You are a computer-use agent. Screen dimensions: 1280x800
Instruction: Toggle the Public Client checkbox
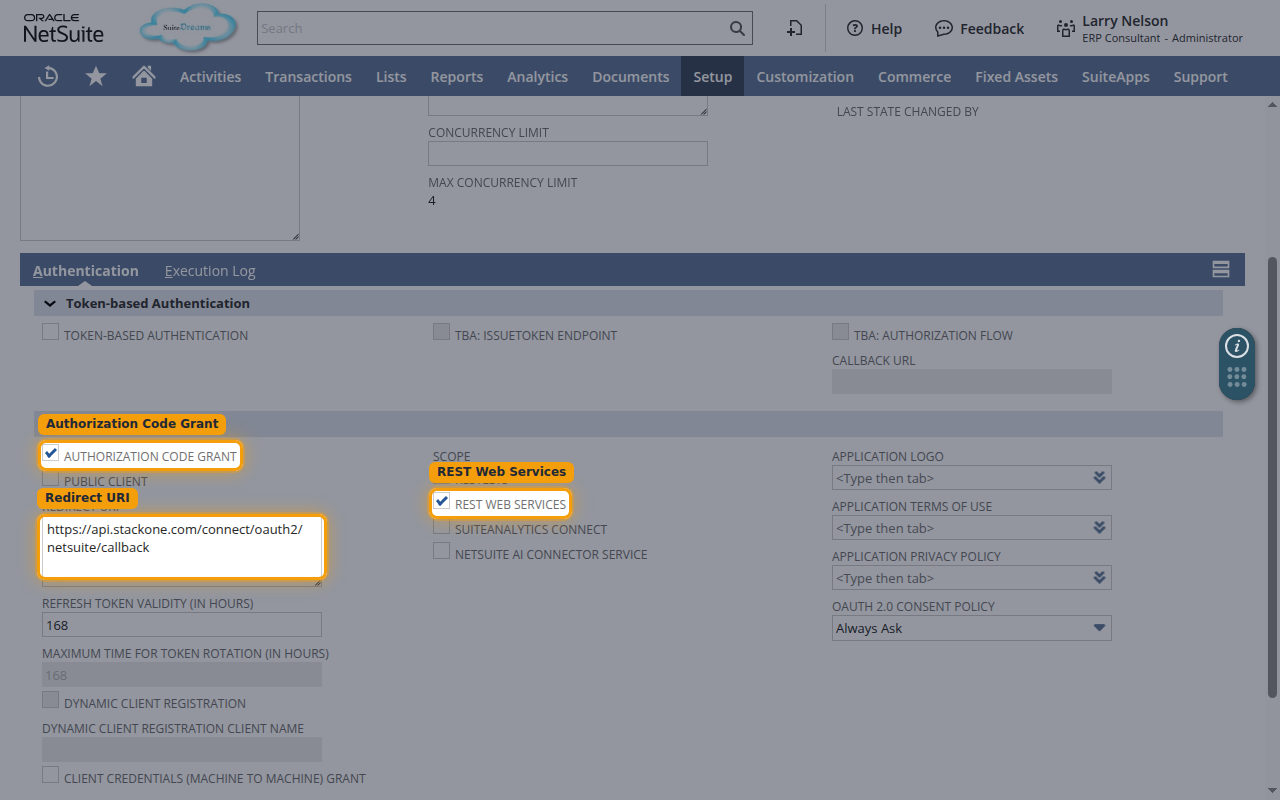click(x=50, y=479)
